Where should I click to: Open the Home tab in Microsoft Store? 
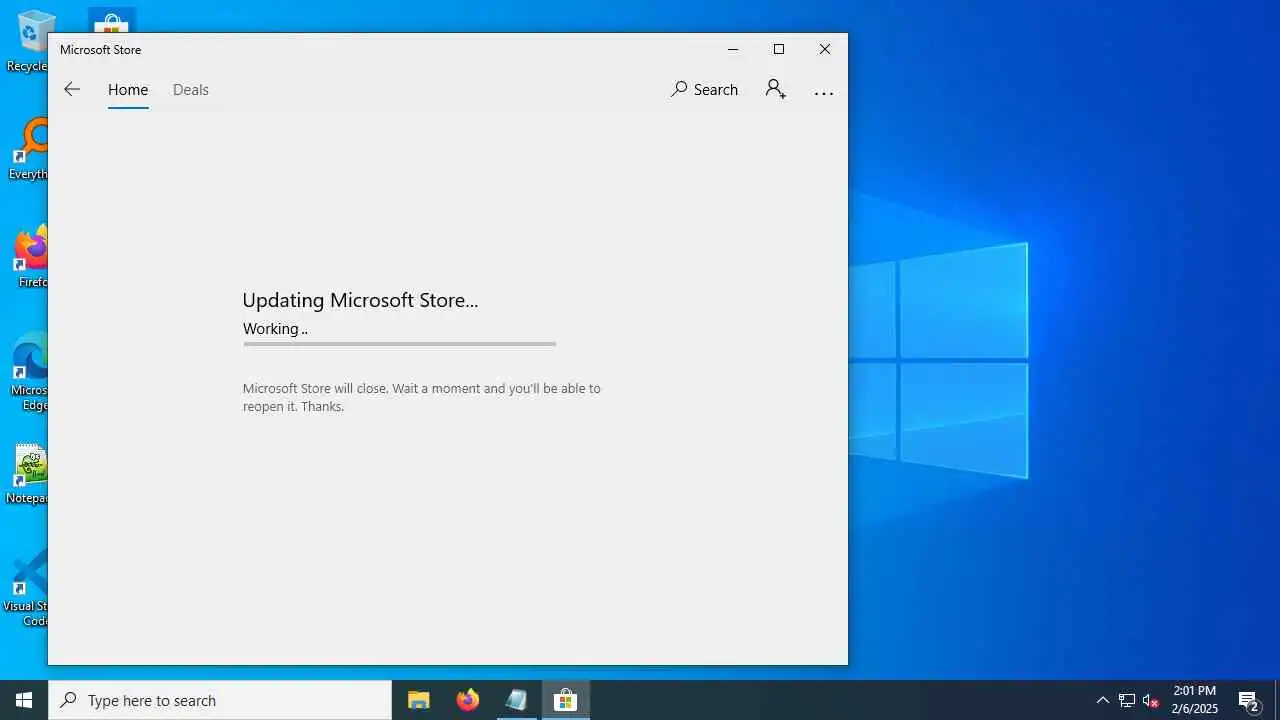(128, 90)
